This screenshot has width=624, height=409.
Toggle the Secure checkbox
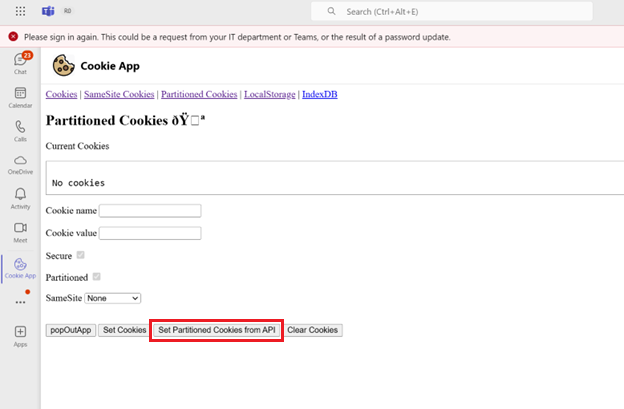coord(80,255)
